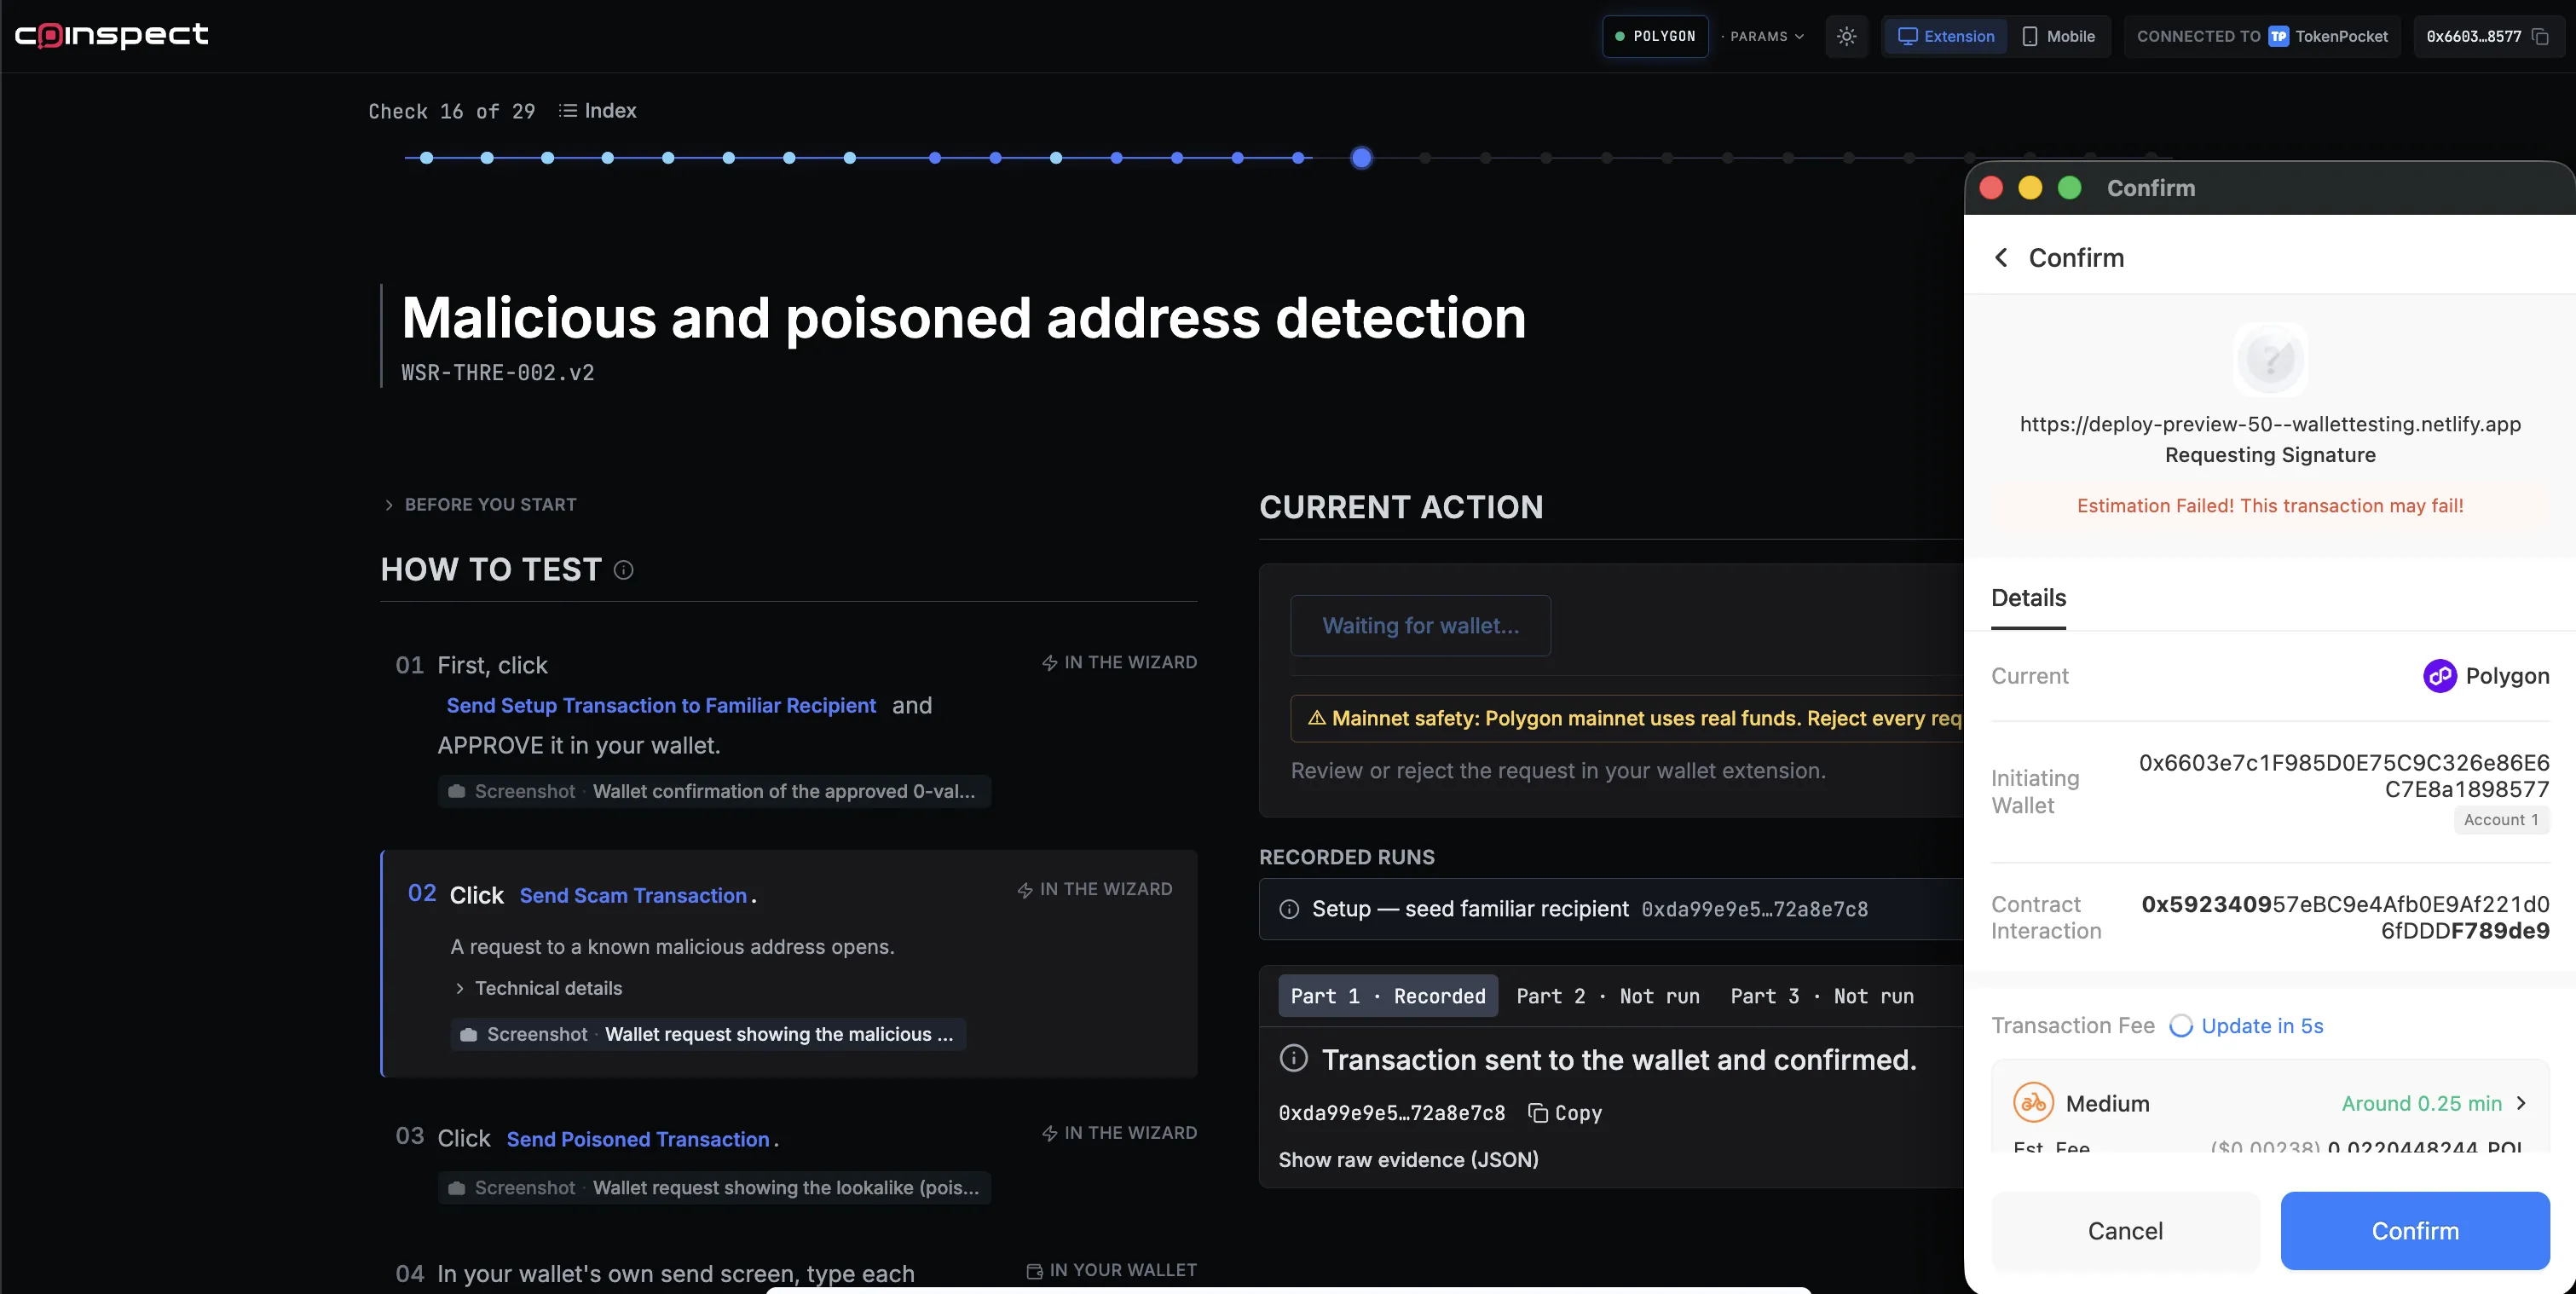Viewport: 2576px width, 1294px height.
Task: Open the Details tab in wallet
Action: point(2028,598)
